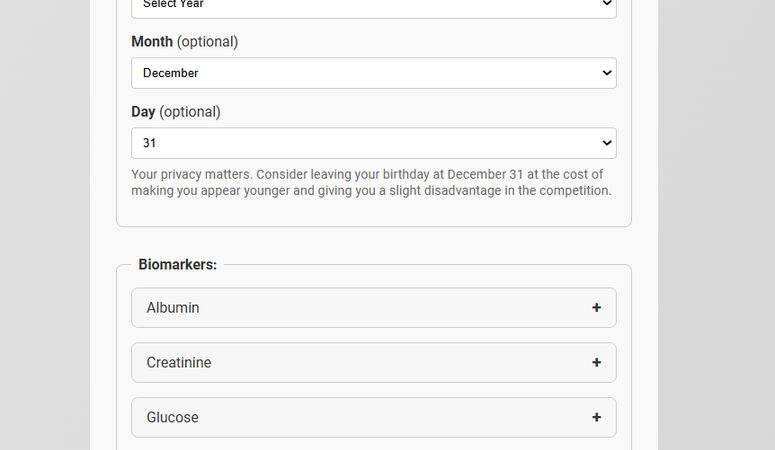Click the Day dropdown arrow chevron
This screenshot has height=450, width=775.
coord(606,143)
